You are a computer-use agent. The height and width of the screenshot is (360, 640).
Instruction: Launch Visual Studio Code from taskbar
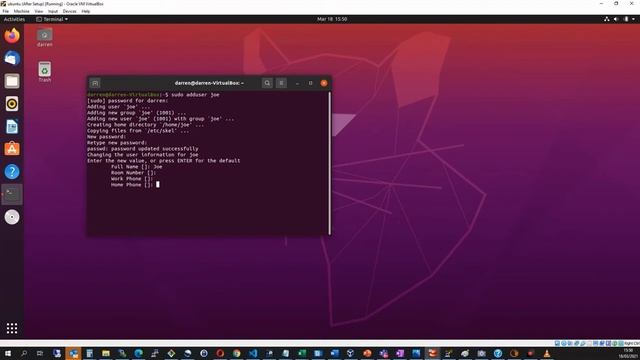[x=253, y=353]
